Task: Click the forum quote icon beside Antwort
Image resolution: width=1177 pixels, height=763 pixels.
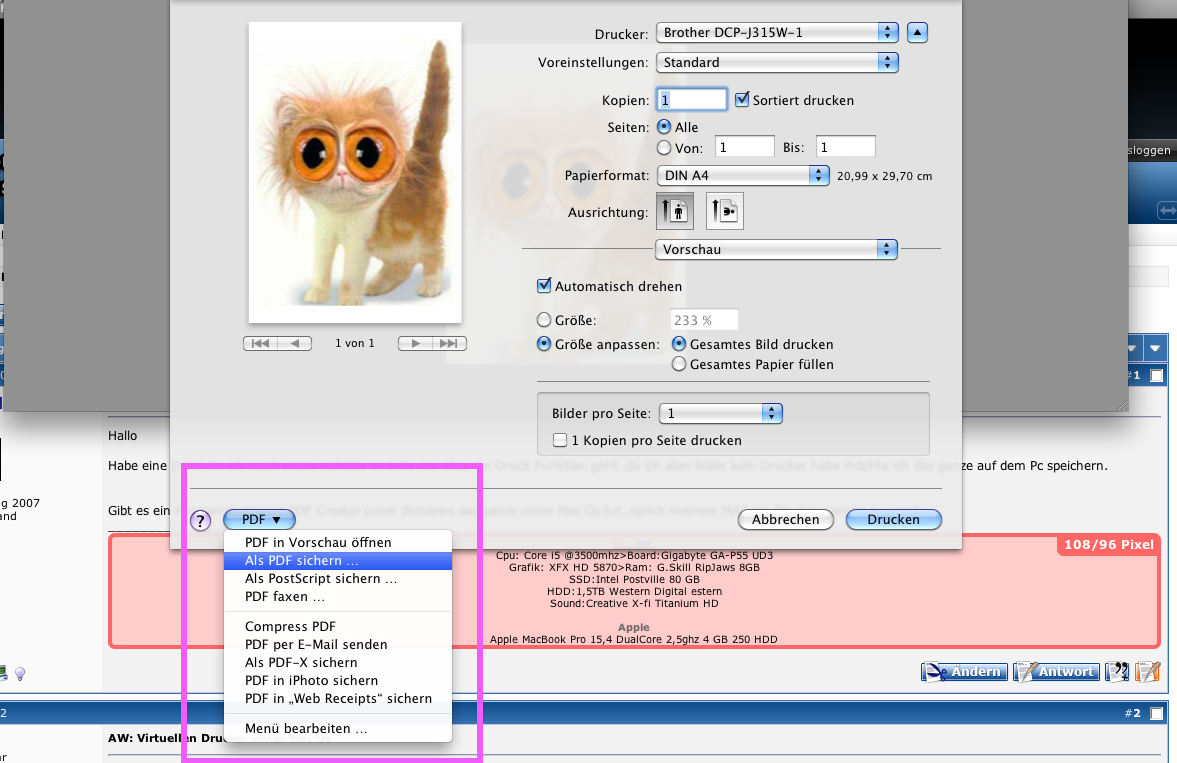Action: [x=1117, y=671]
